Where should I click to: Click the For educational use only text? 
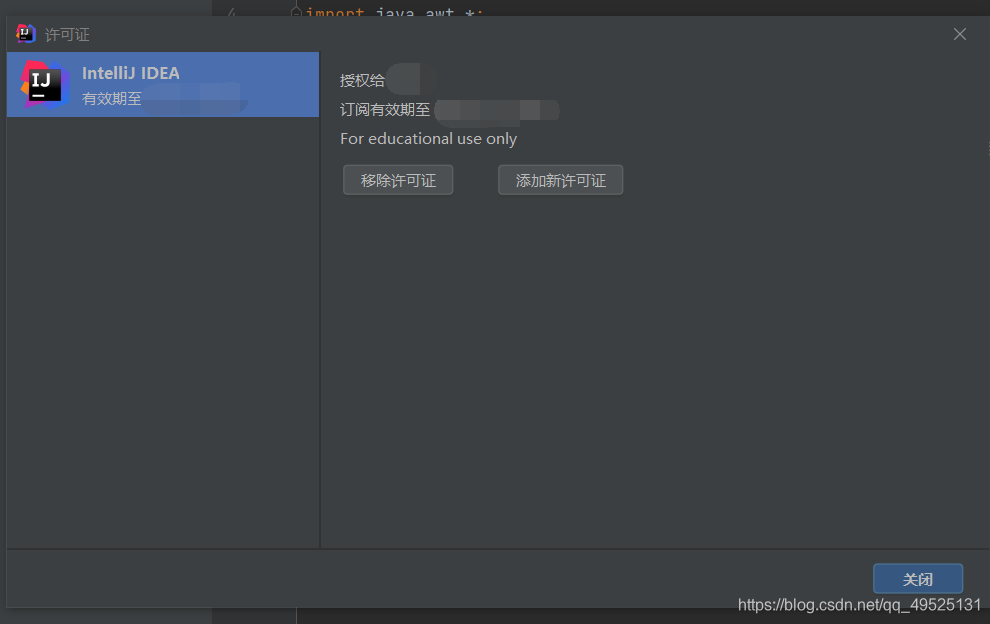click(x=428, y=139)
